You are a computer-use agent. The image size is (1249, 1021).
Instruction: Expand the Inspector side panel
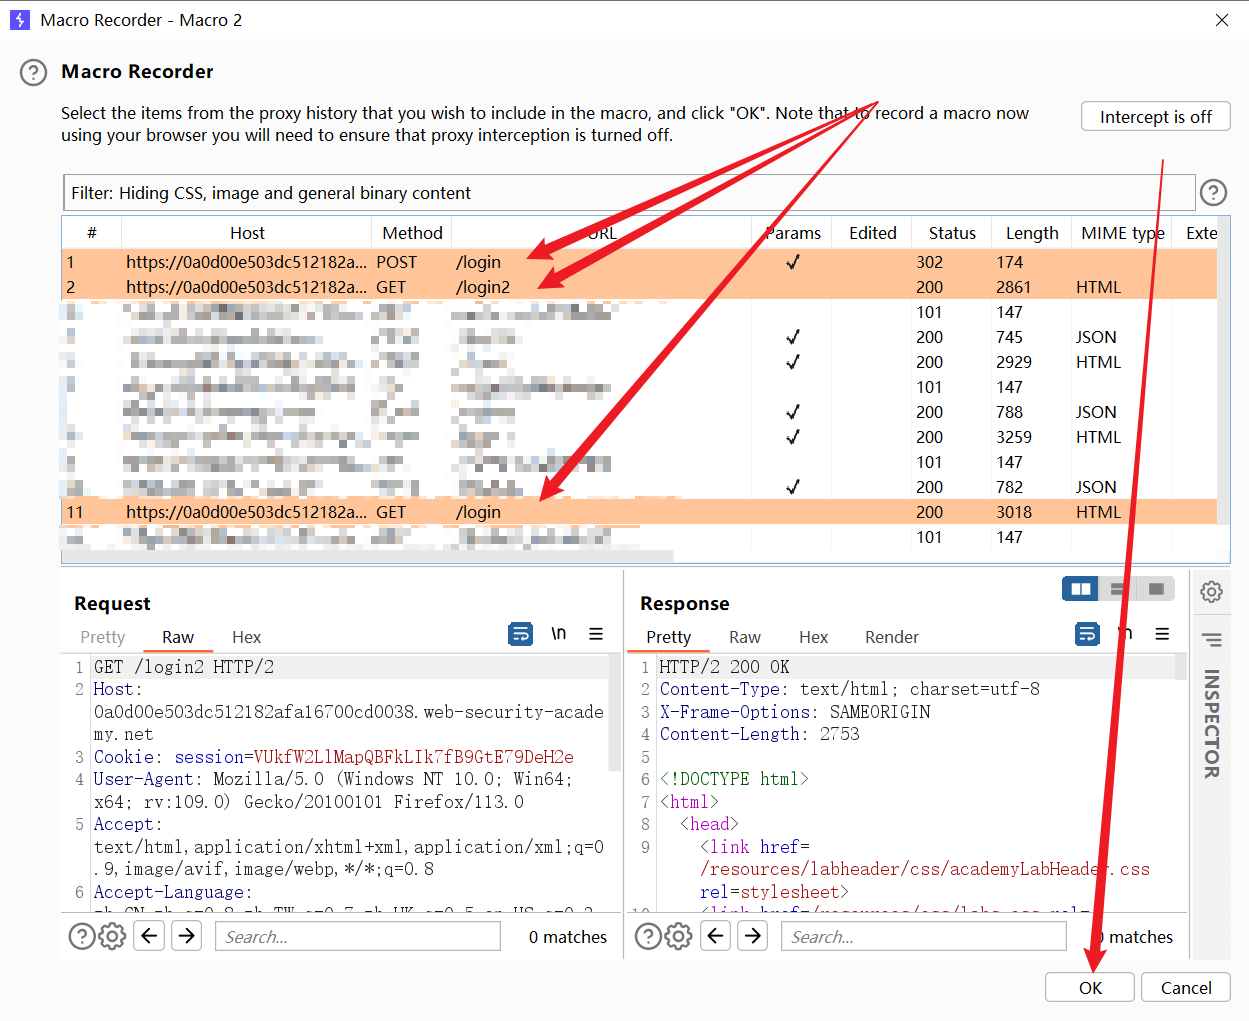click(1211, 724)
